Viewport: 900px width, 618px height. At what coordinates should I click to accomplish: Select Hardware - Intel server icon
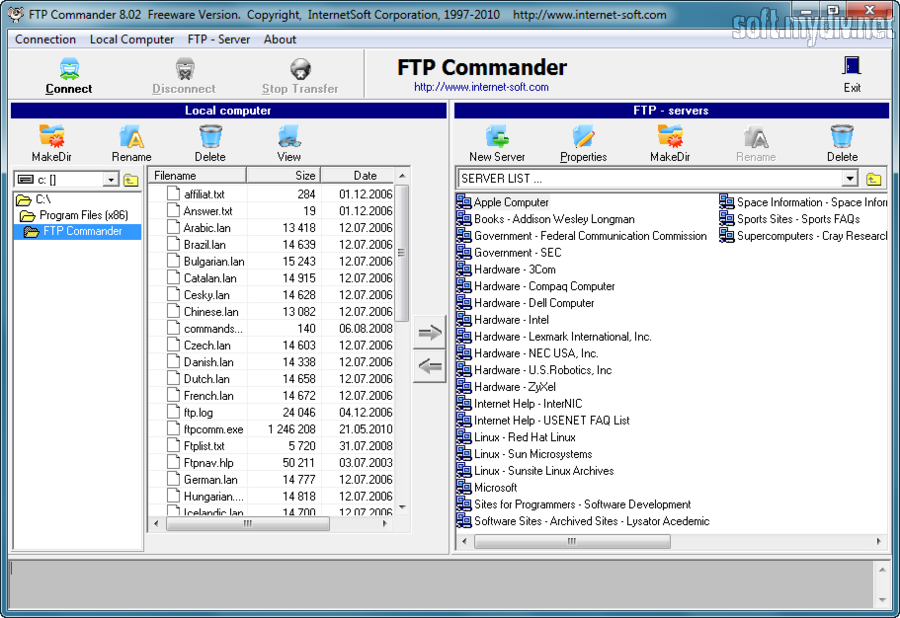[464, 320]
